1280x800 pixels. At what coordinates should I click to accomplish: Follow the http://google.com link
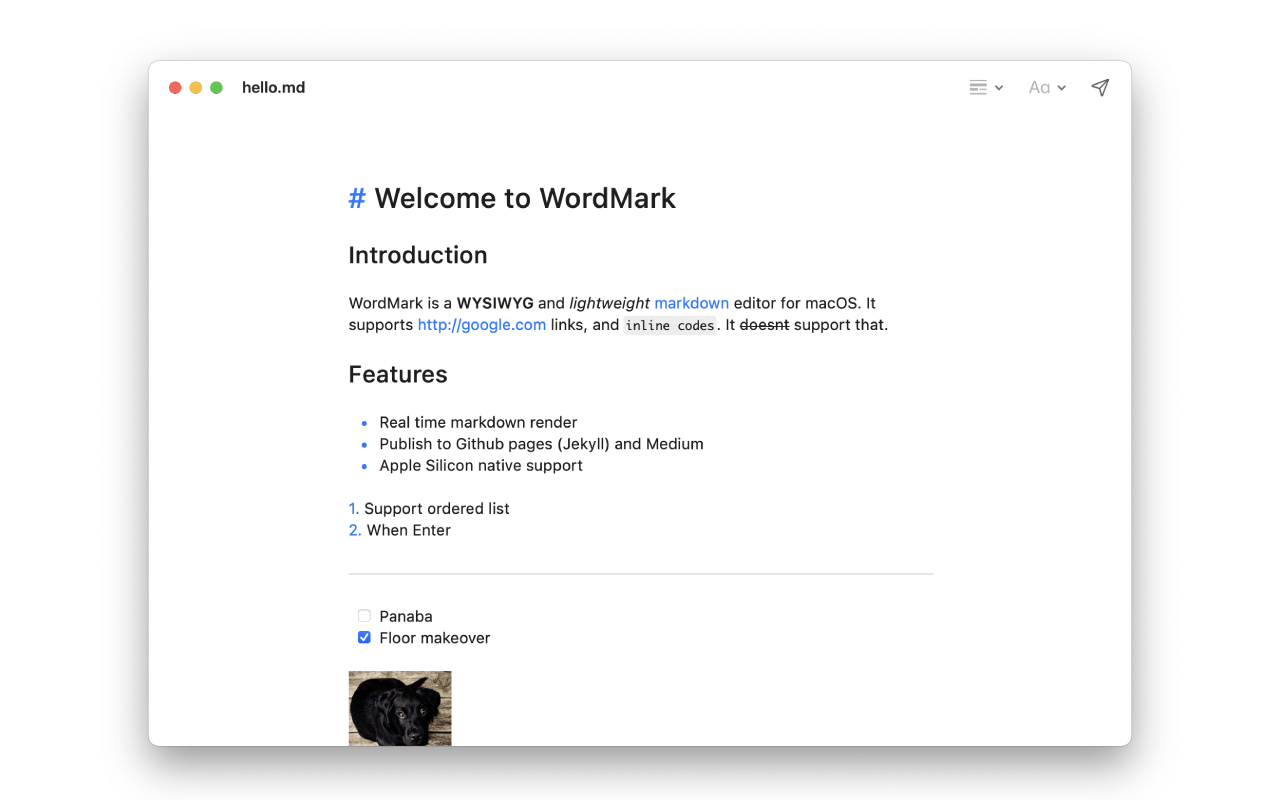coord(482,325)
